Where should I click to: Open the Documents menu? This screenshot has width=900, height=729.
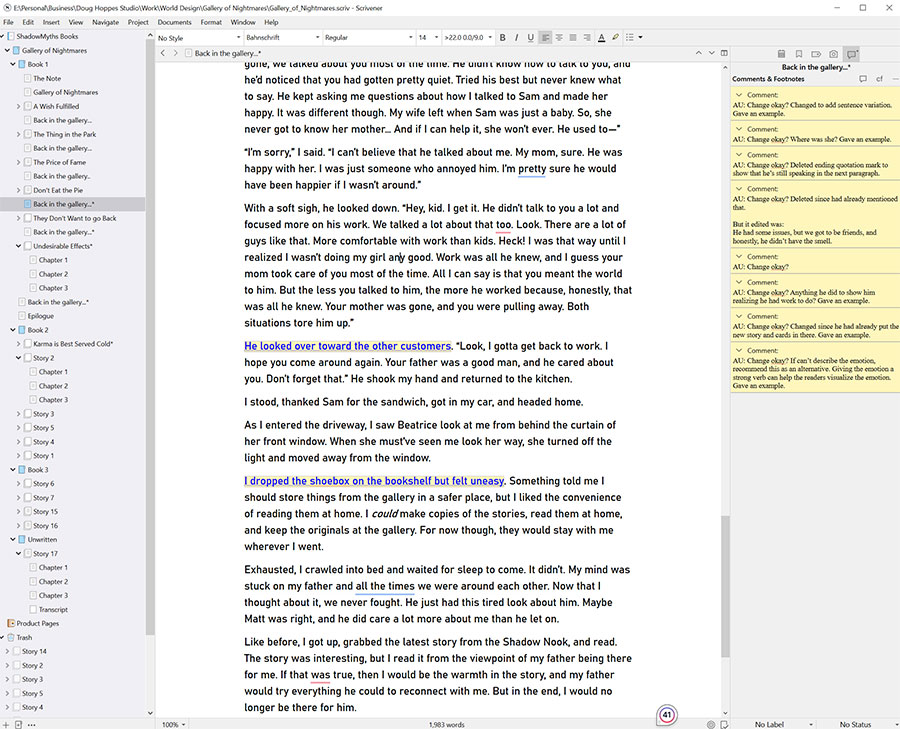coord(175,21)
